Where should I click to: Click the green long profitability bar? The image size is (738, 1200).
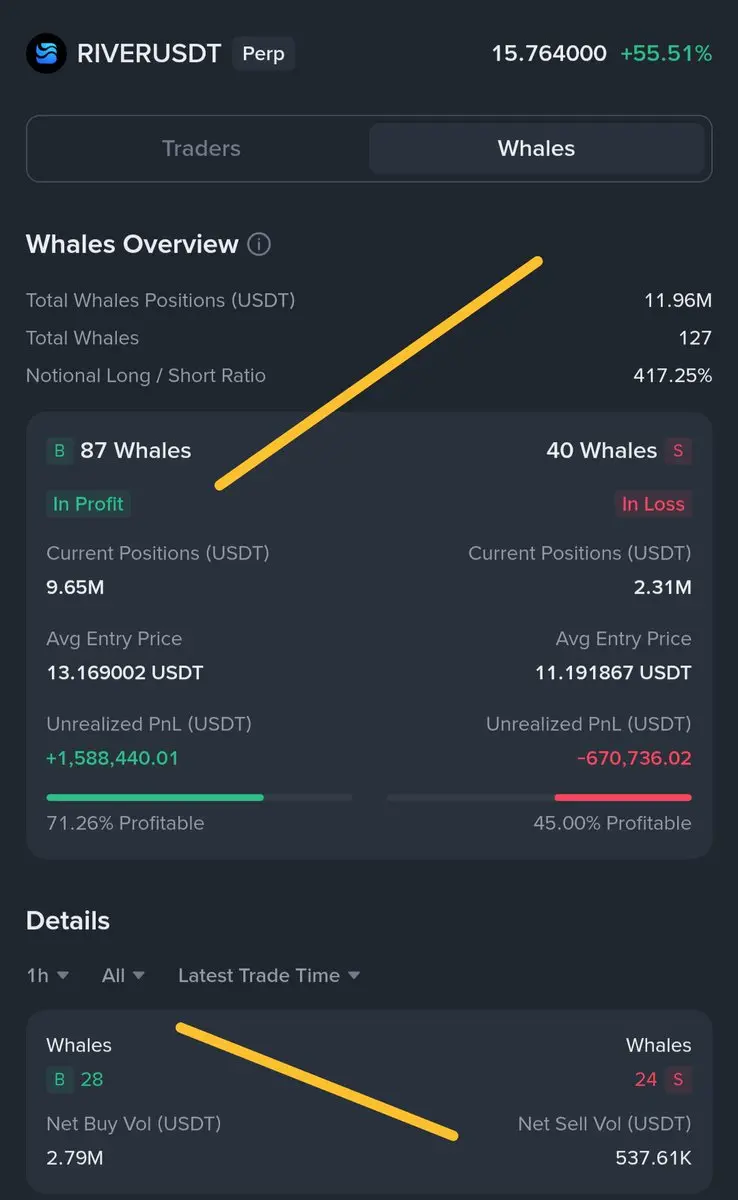(155, 797)
